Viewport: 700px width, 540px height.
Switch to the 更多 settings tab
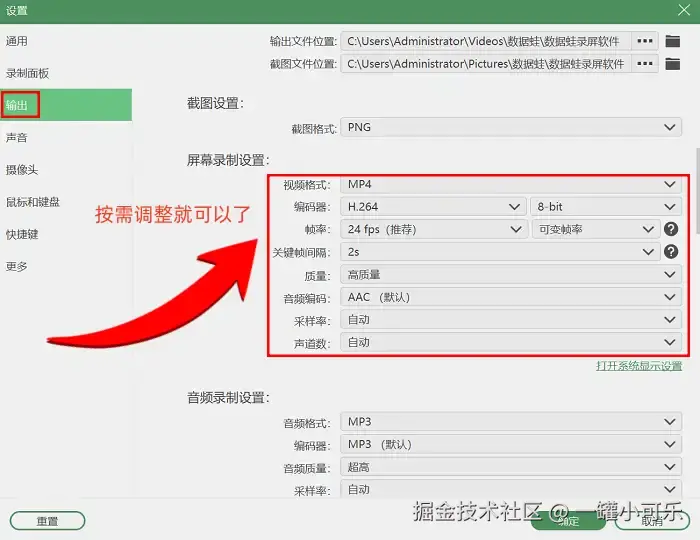[x=66, y=266]
